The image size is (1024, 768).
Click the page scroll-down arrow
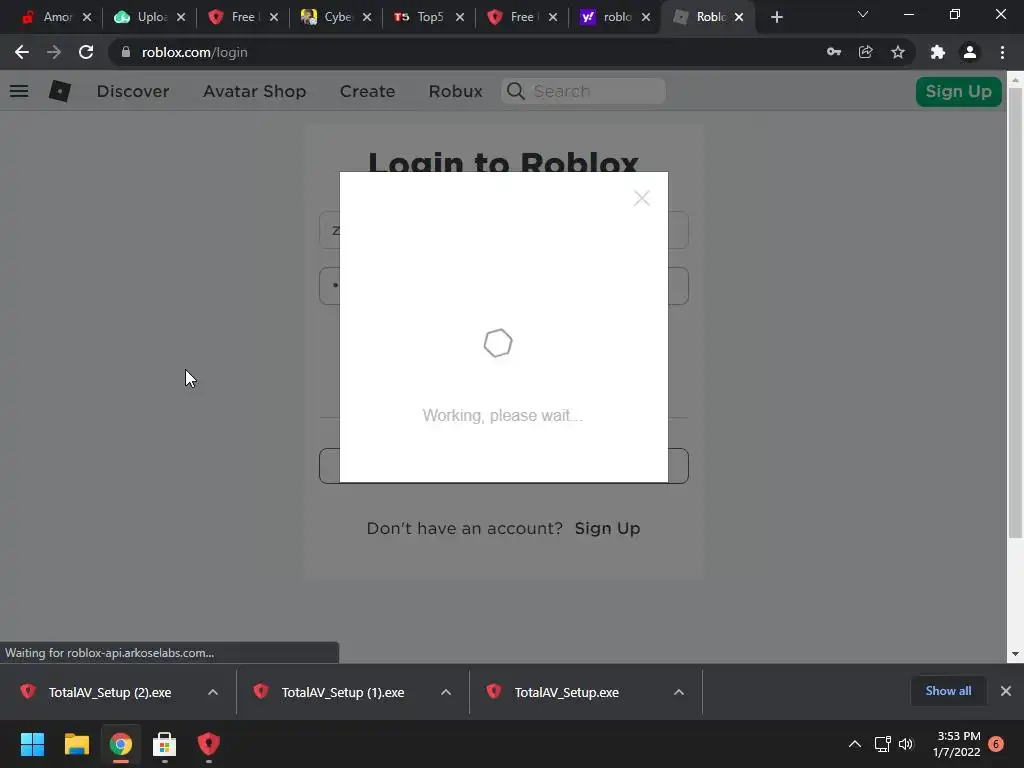(x=1015, y=654)
